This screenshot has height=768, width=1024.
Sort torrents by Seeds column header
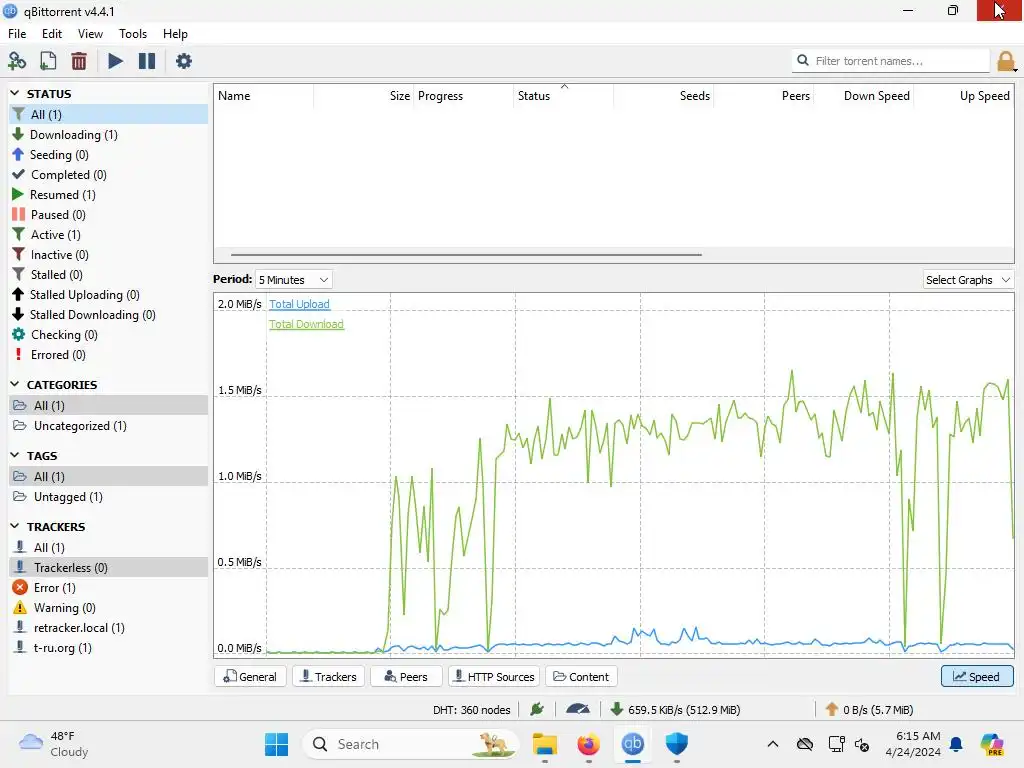click(x=664, y=96)
